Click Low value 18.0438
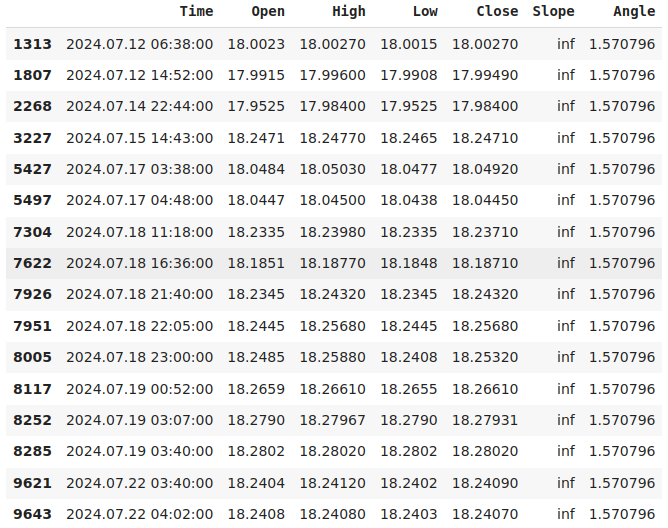This screenshot has width=668, height=528. (409, 200)
